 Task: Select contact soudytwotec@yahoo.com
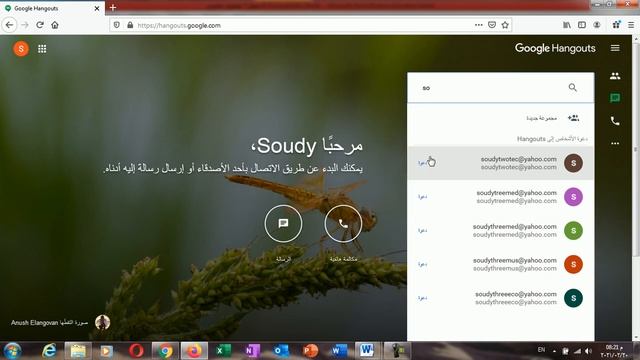pyautogui.click(x=500, y=163)
